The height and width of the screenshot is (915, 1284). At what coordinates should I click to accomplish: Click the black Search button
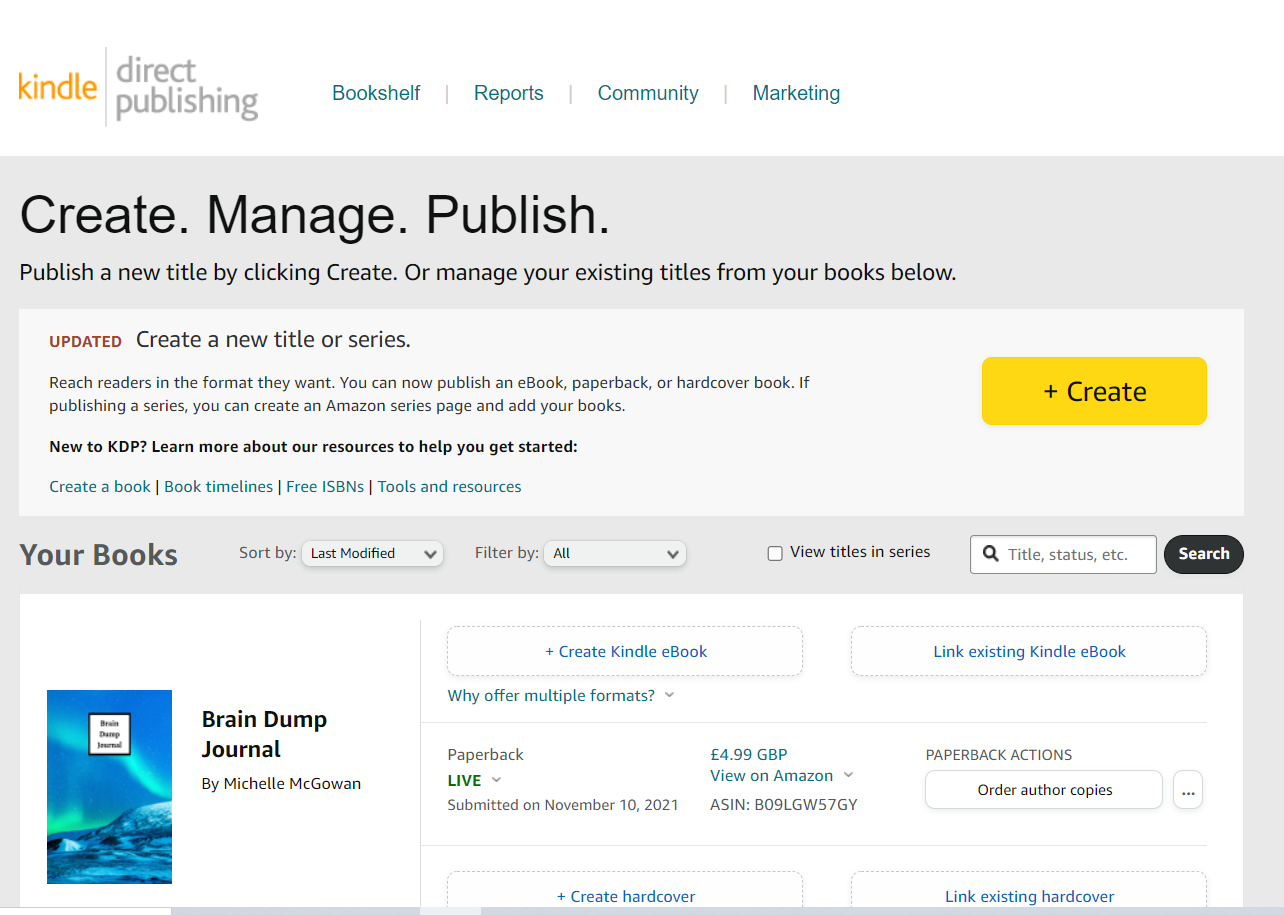(1204, 554)
